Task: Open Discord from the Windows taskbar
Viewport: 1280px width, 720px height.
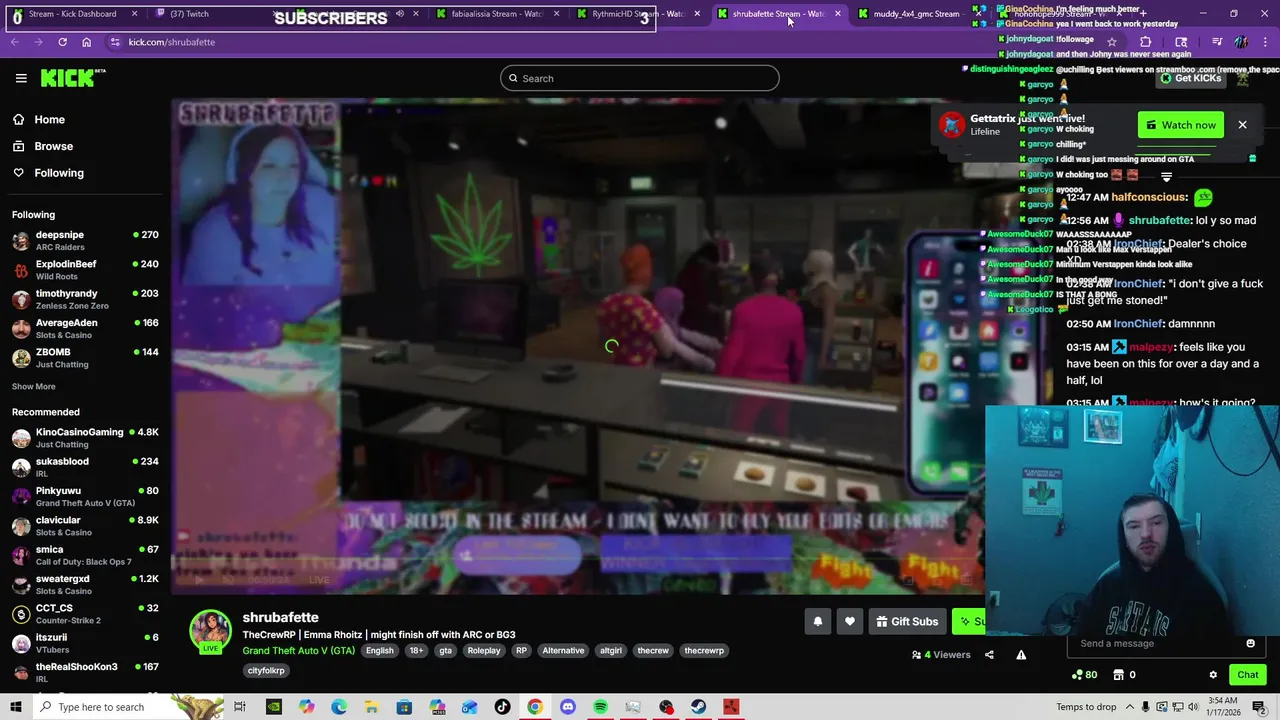Action: [x=568, y=707]
